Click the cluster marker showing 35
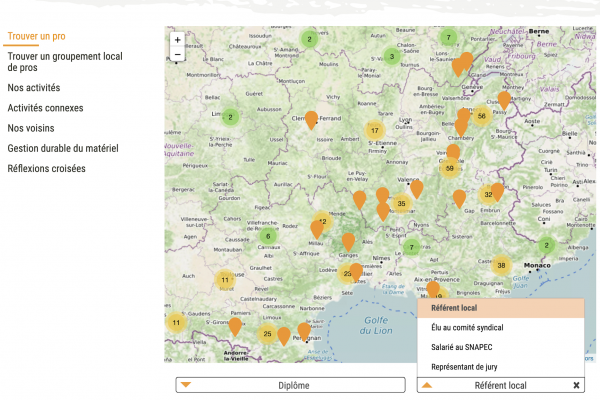Viewport: 600px width, 400px height. (401, 204)
